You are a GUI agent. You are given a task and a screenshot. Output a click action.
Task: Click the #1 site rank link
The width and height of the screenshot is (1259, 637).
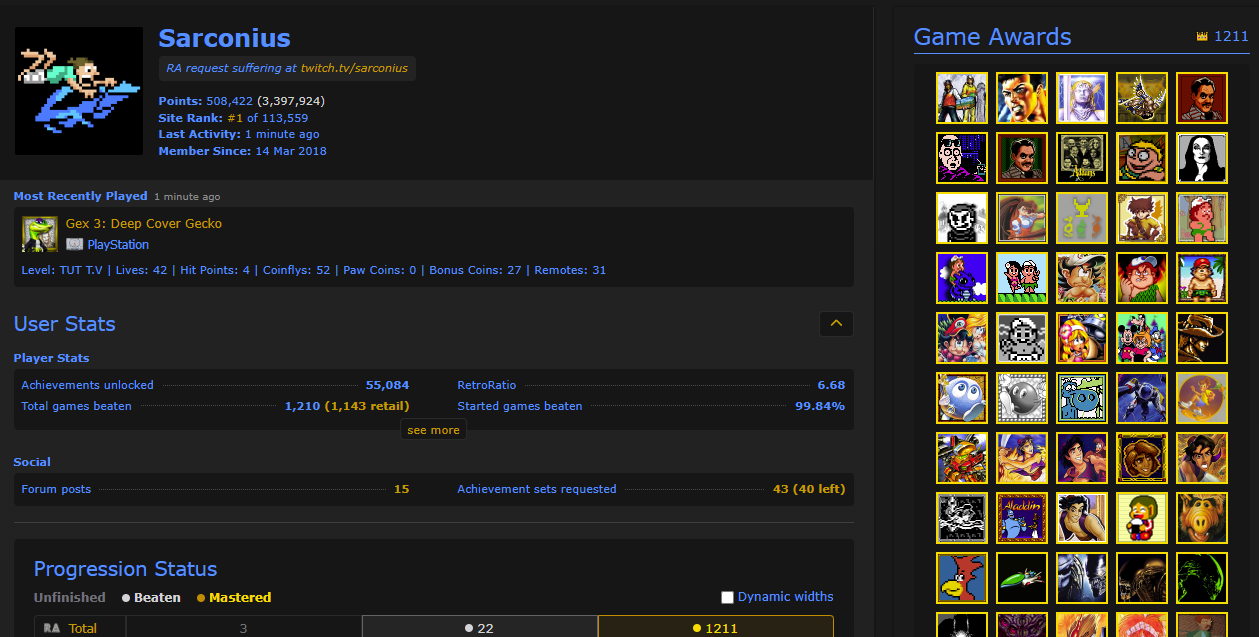tap(235, 117)
